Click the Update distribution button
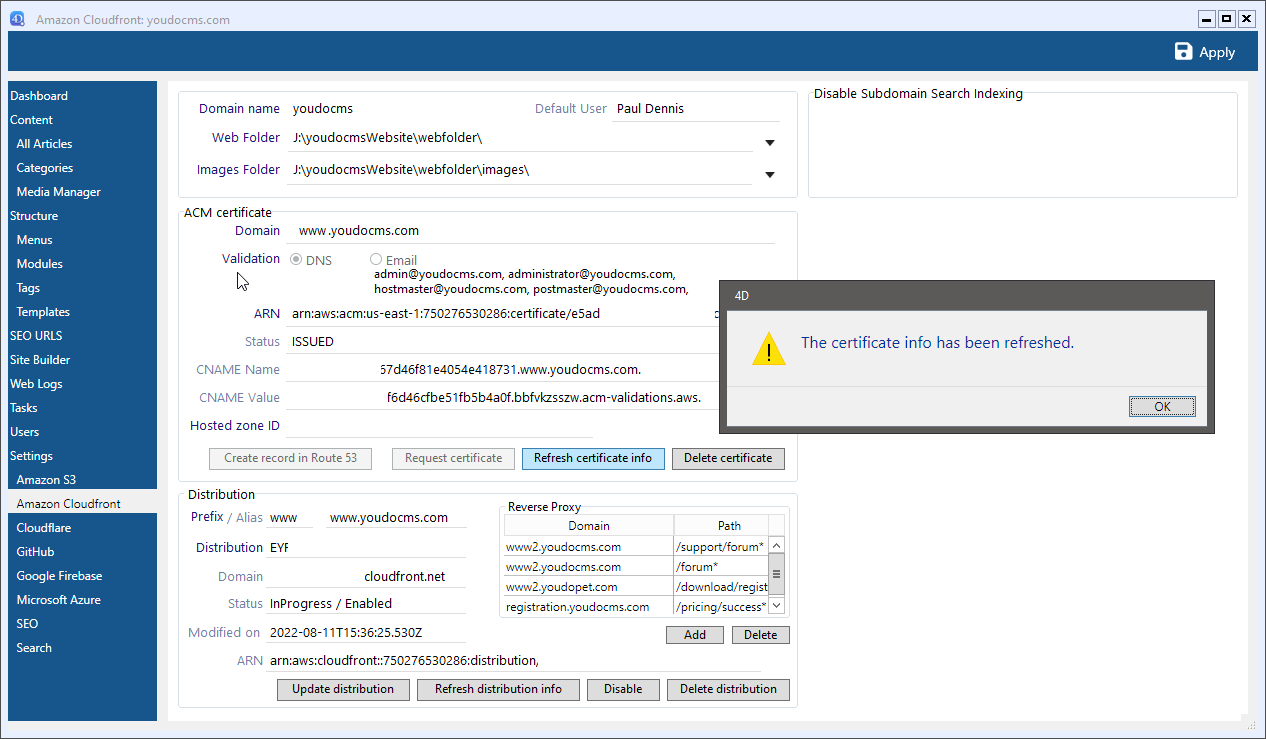Image resolution: width=1266 pixels, height=739 pixels. pos(343,689)
